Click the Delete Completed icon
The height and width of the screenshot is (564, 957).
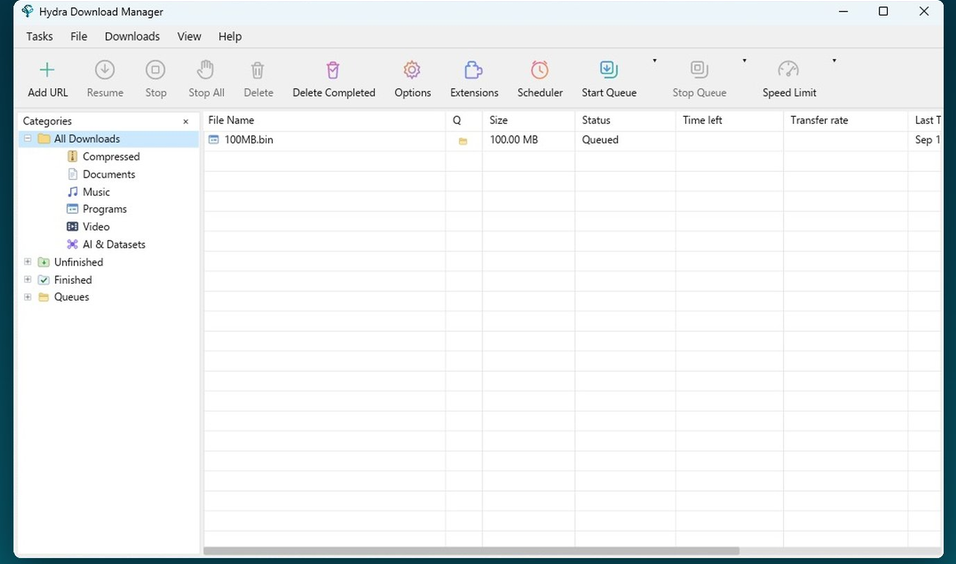(333, 70)
